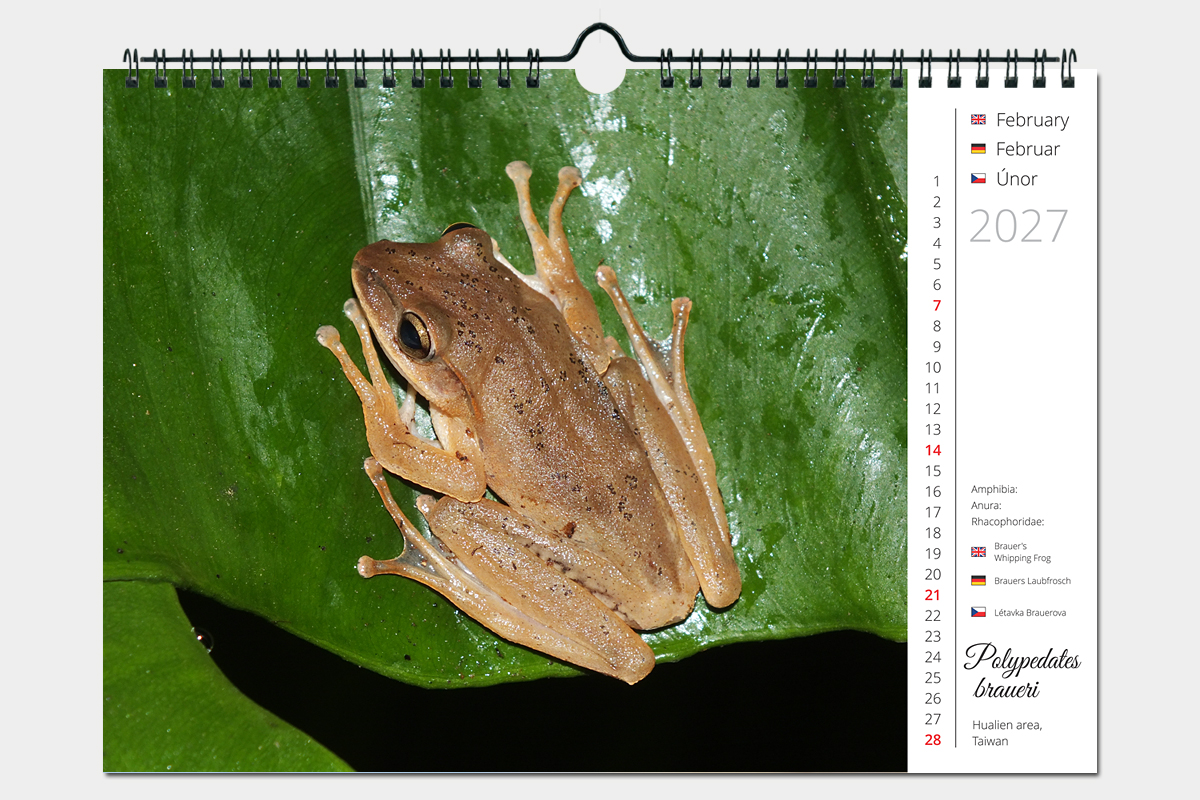The width and height of the screenshot is (1200, 800).
Task: Select the red date 28
Action: coord(933,740)
